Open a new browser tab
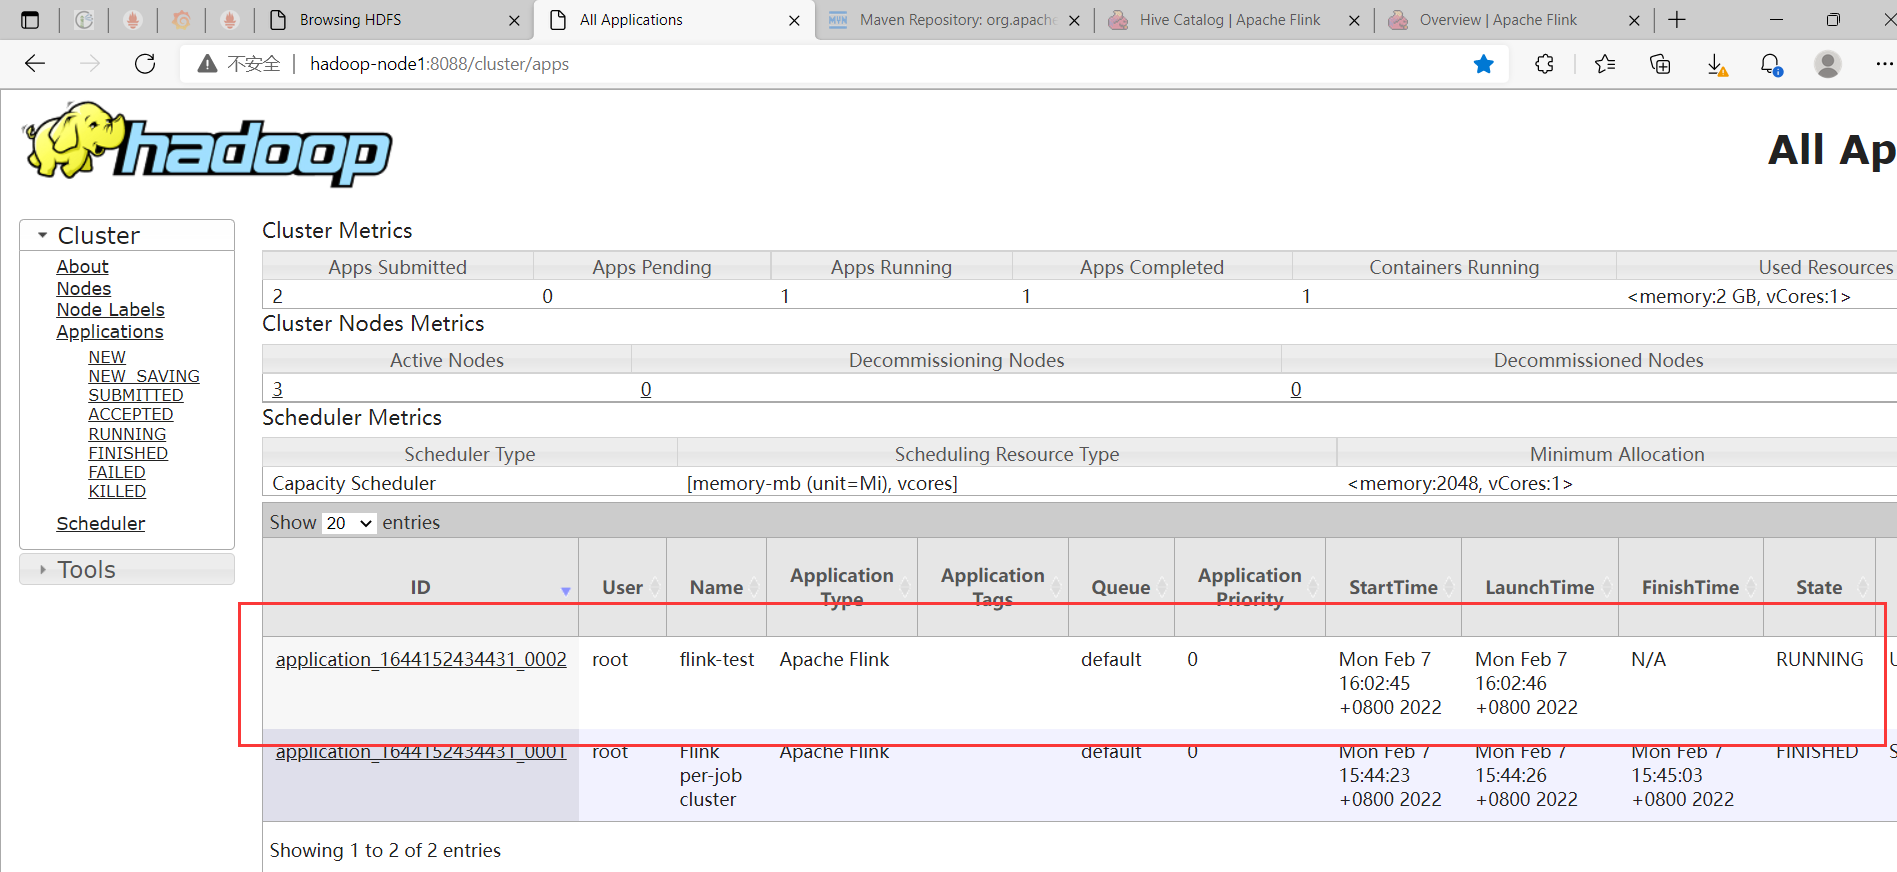Viewport: 1897px width, 872px height. pos(1677,20)
